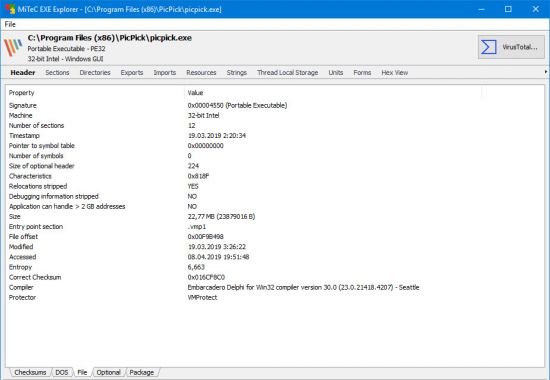The width and height of the screenshot is (550, 380).
Task: Switch to the Resources tab
Action: click(x=201, y=73)
